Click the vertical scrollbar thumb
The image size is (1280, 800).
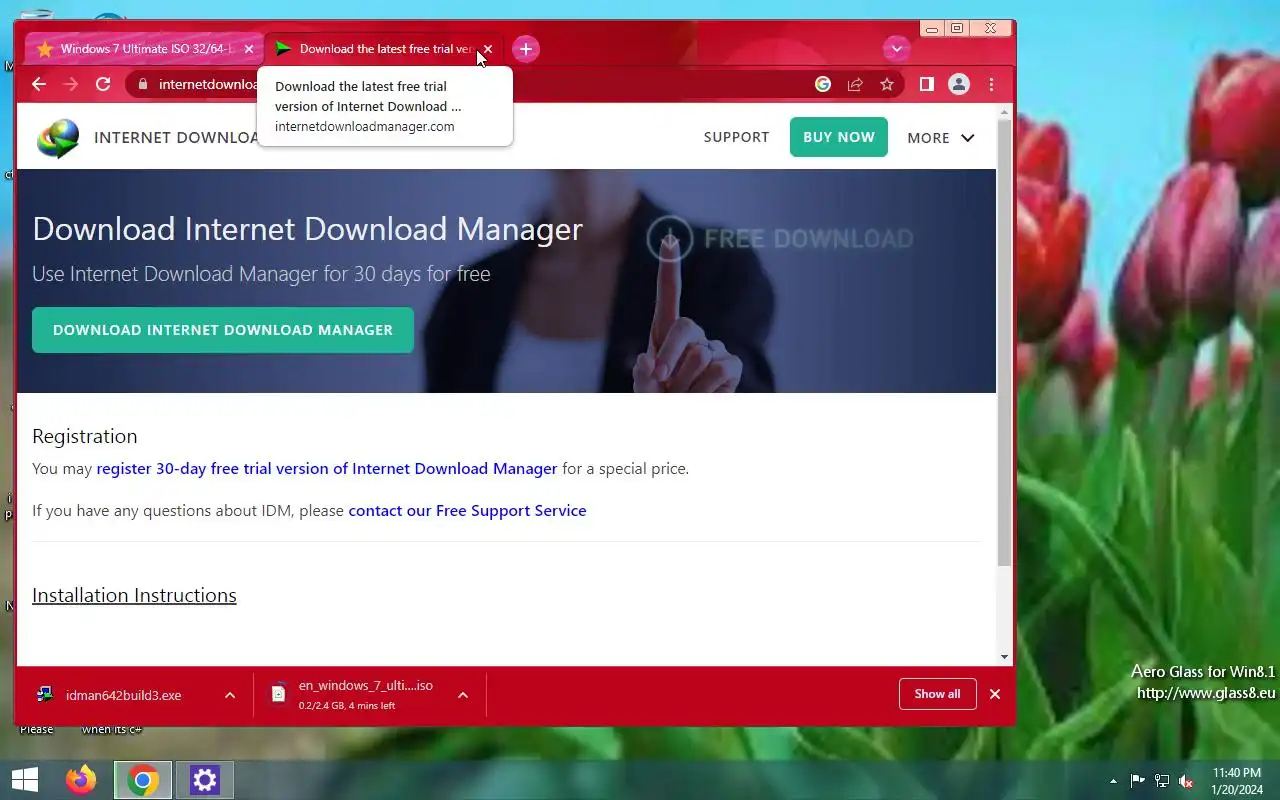coord(1005,342)
